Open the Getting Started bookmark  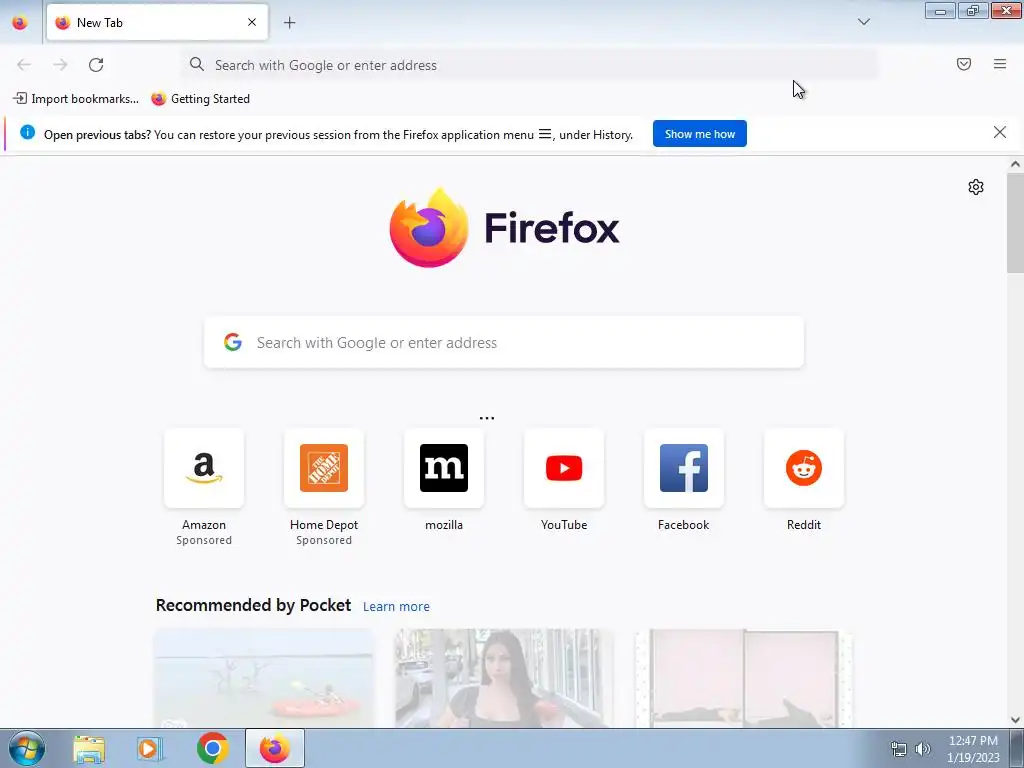(200, 99)
